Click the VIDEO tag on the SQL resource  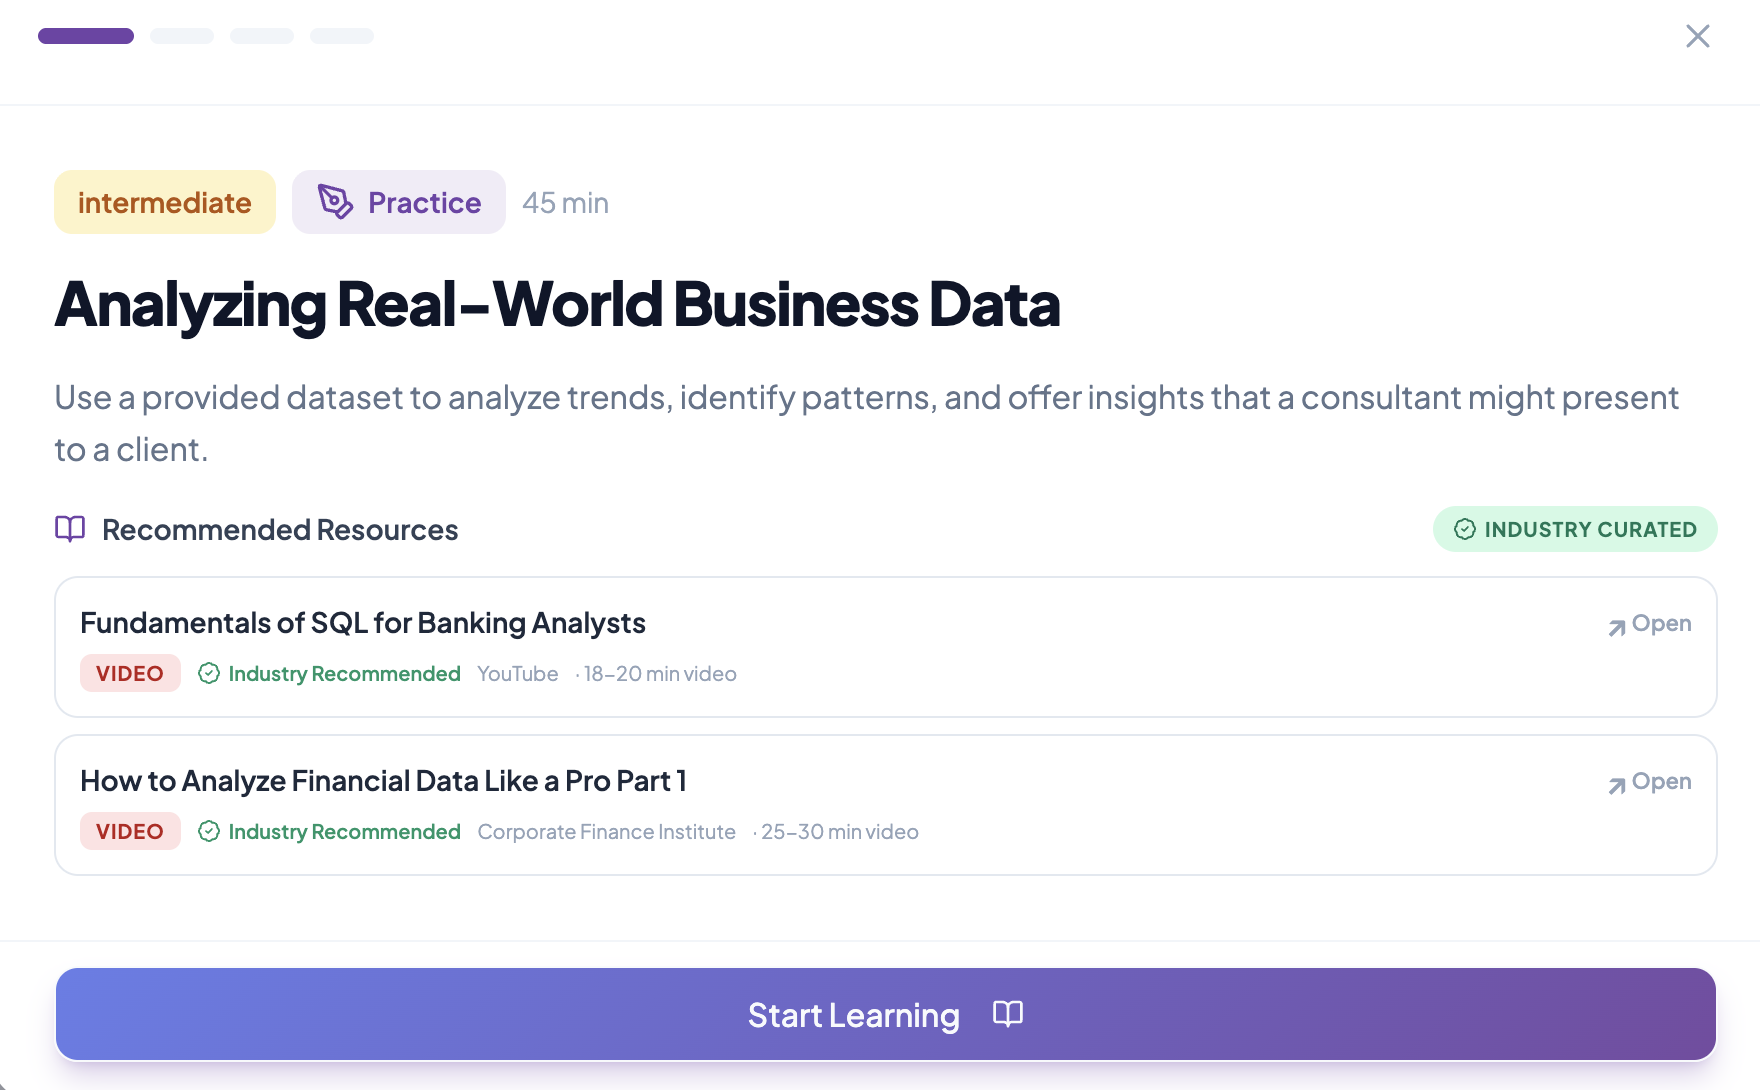coord(130,673)
